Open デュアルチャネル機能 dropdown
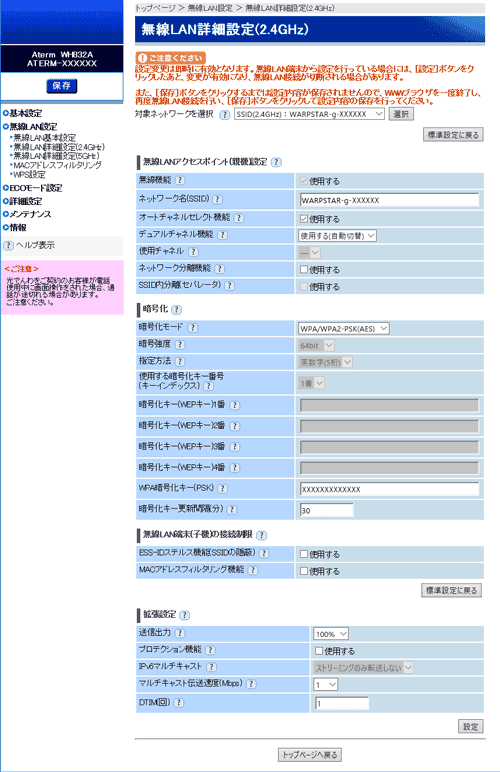The height and width of the screenshot is (772, 500). coord(338,236)
